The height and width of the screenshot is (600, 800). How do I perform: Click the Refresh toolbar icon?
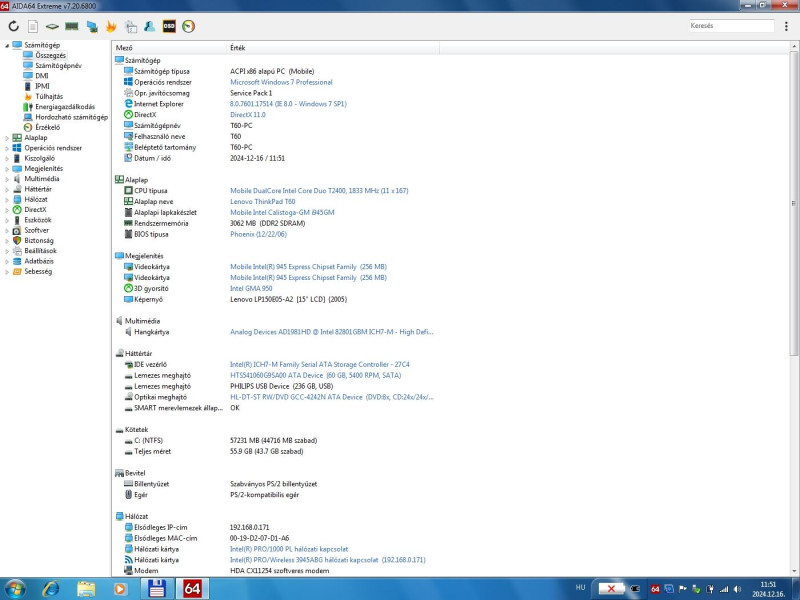point(13,26)
